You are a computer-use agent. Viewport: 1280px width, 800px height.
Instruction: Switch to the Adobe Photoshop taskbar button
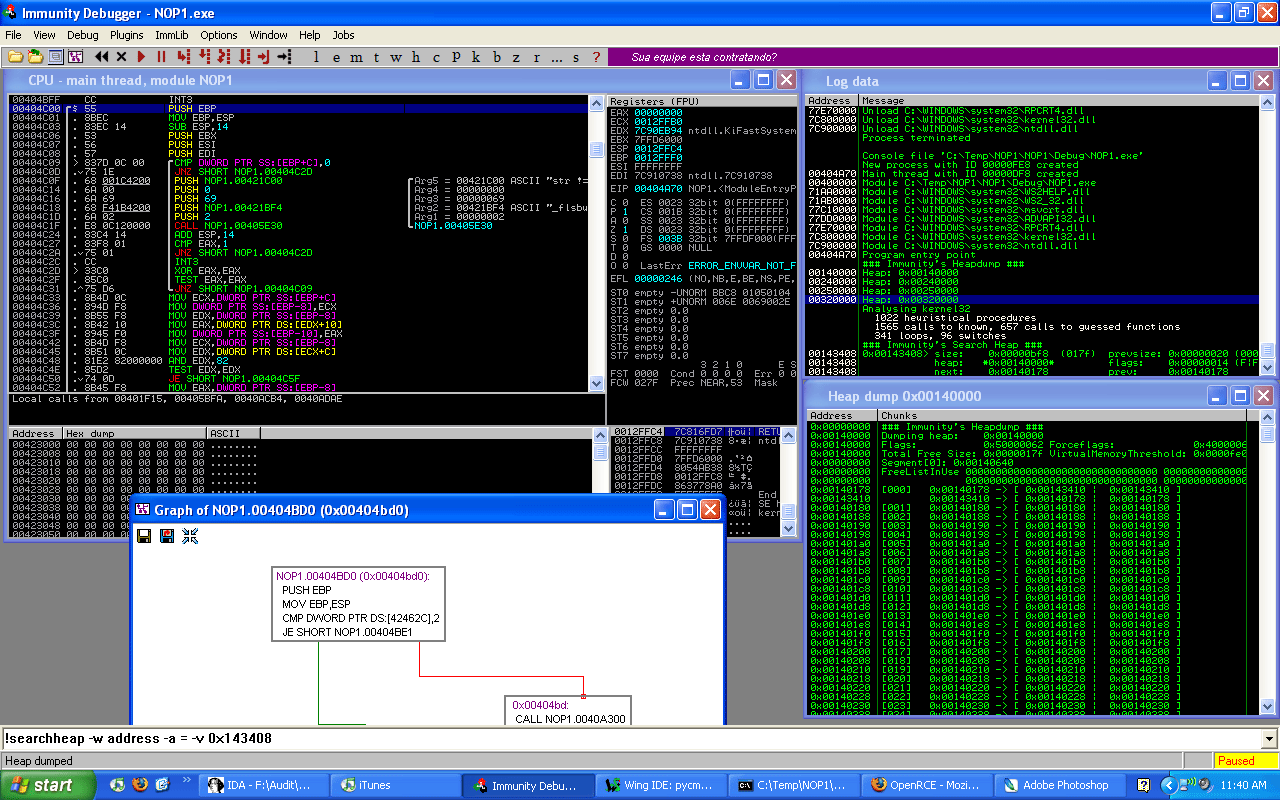[1058, 785]
